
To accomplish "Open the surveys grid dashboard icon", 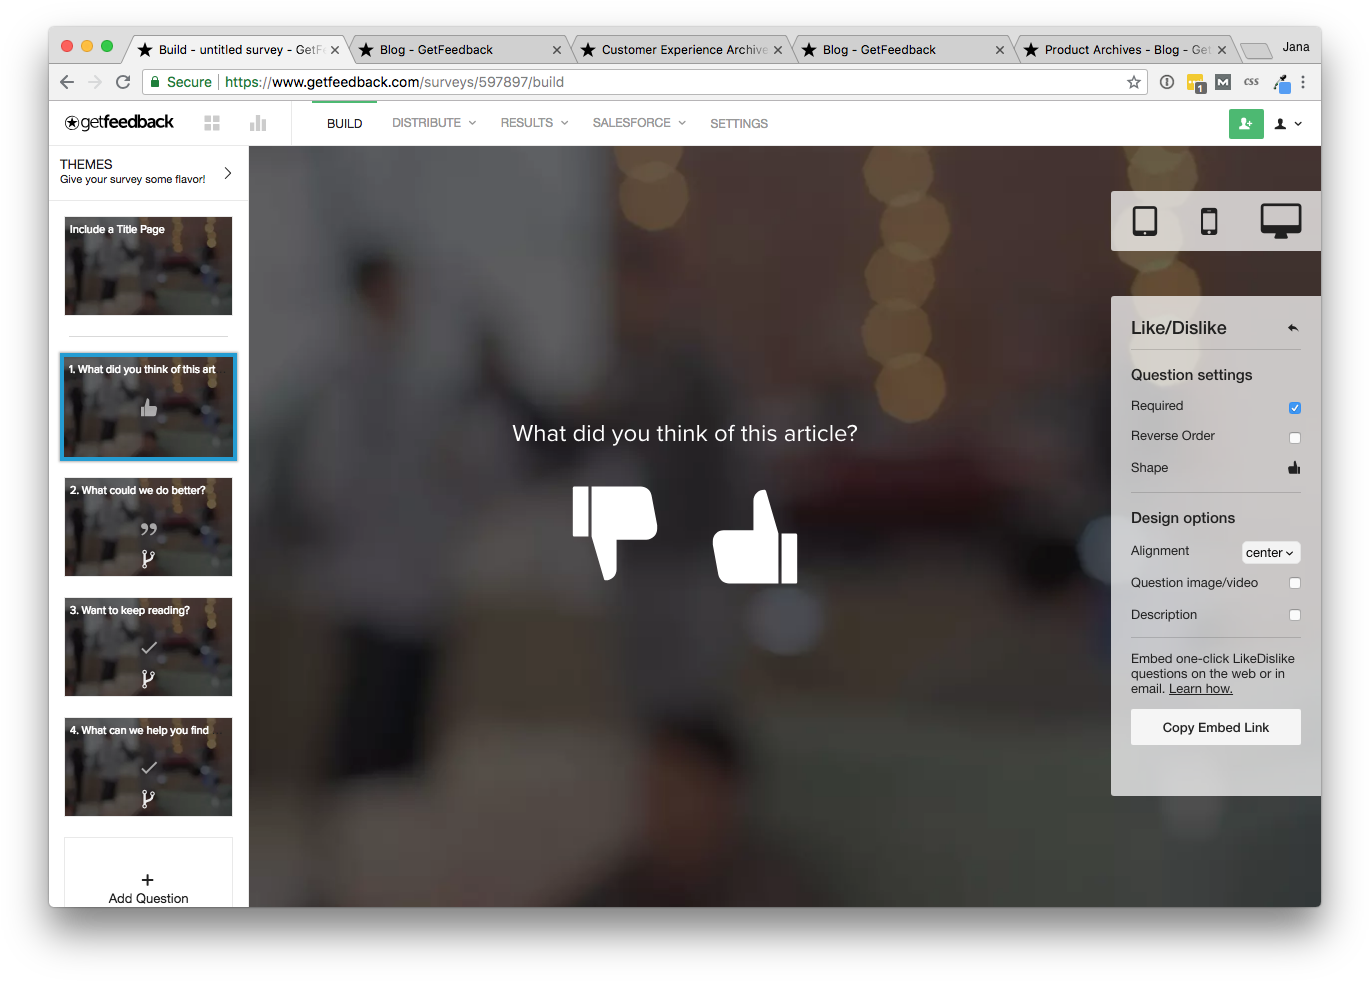I will coord(212,123).
